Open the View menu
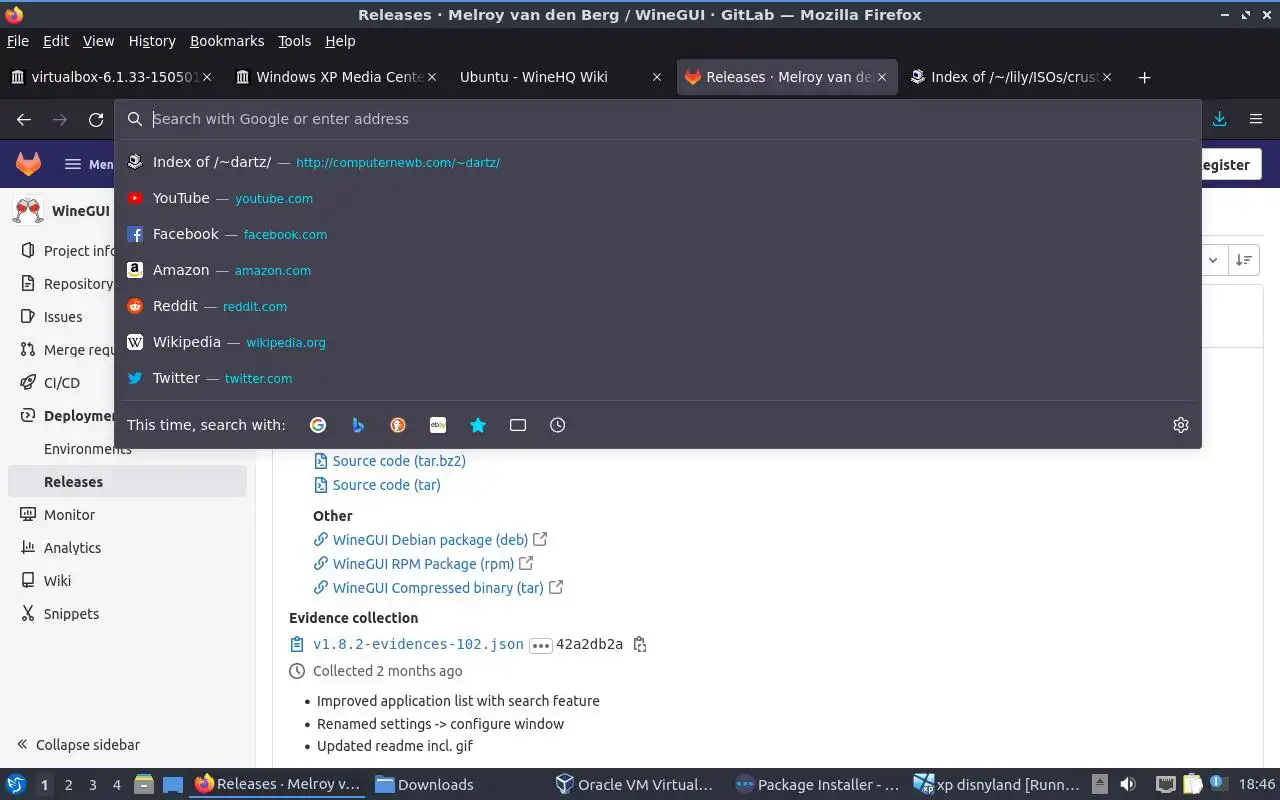This screenshot has height=800, width=1280. [98, 41]
